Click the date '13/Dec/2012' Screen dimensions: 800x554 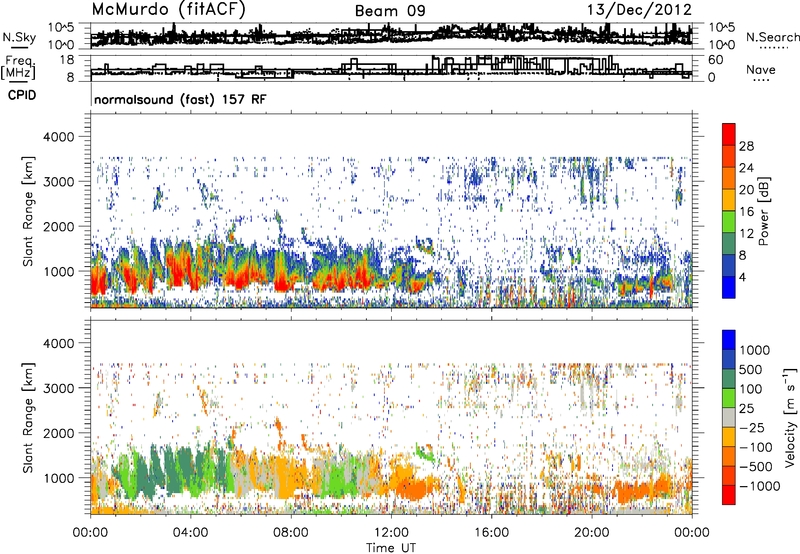click(639, 9)
